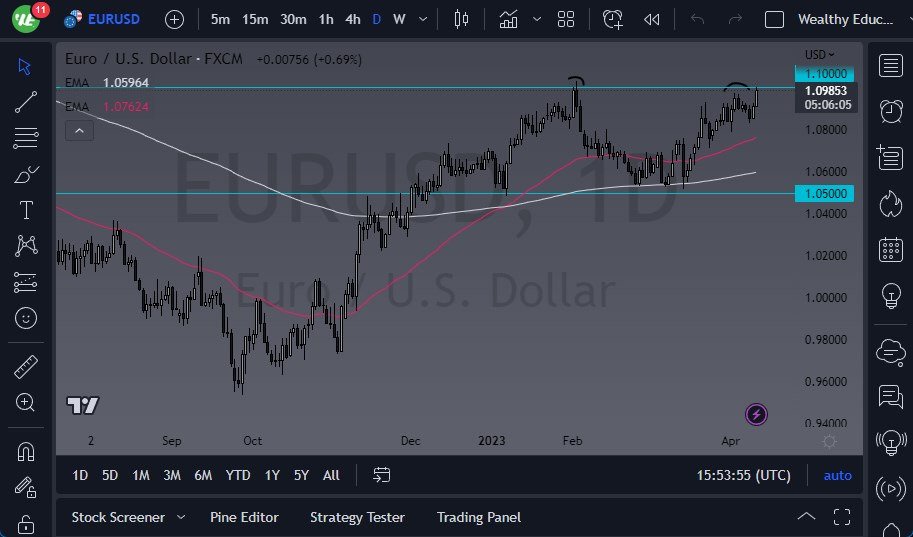The image size is (913, 537).
Task: Toggle auto scale on price axis
Action: (837, 475)
